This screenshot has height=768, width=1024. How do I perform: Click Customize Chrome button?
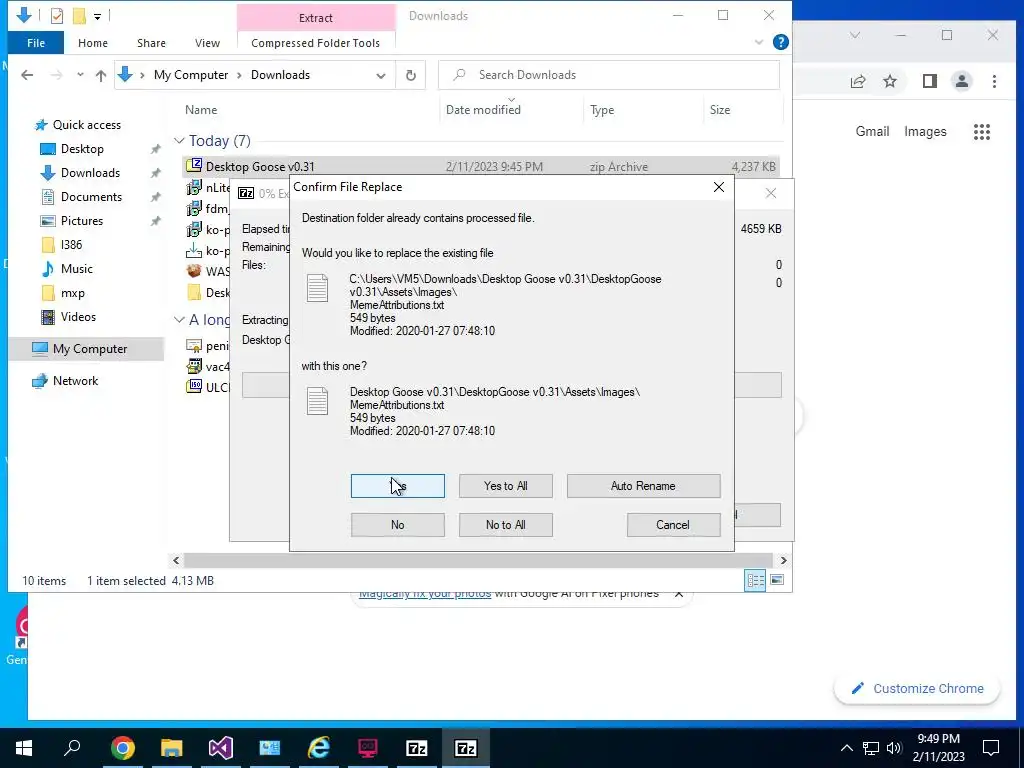coord(917,688)
